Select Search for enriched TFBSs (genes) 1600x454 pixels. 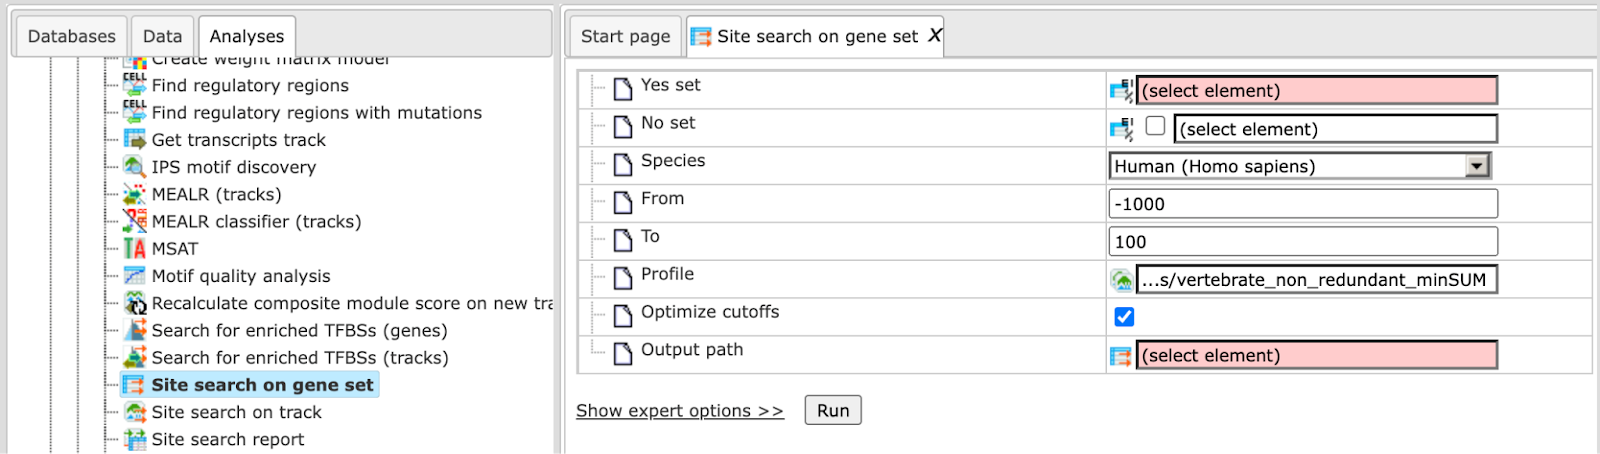299,330
